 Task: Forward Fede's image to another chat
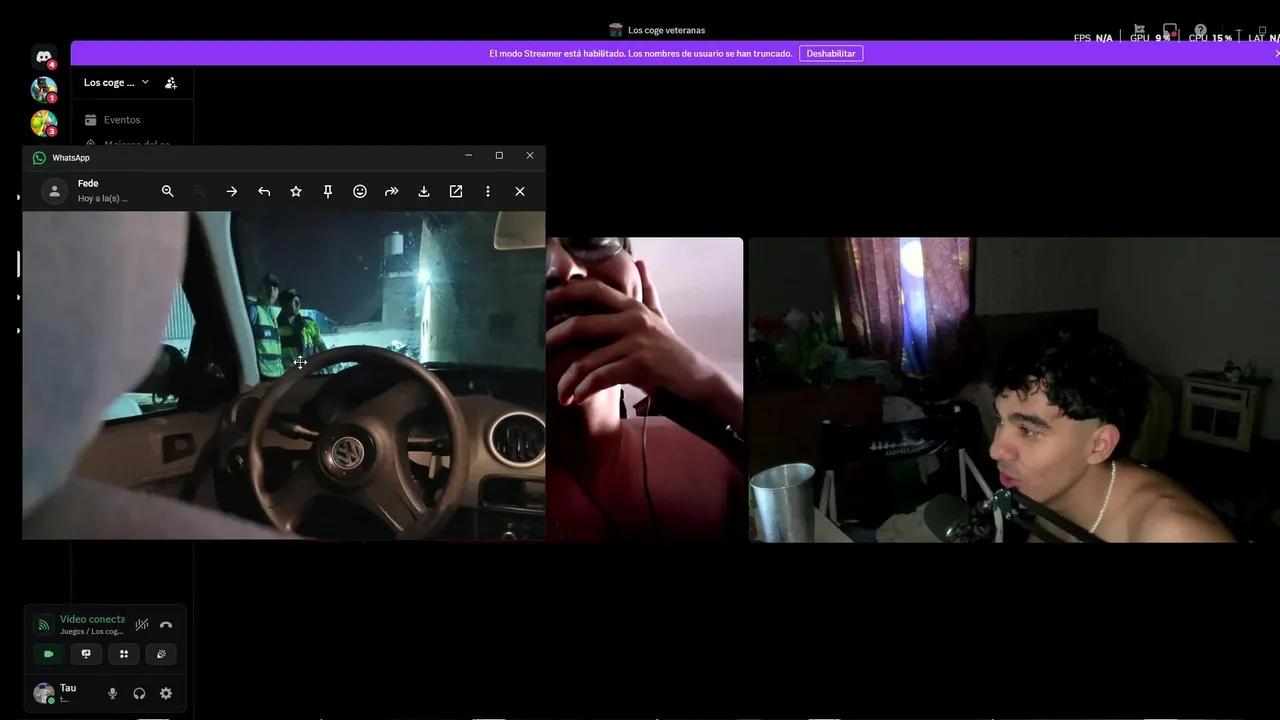[x=391, y=191]
